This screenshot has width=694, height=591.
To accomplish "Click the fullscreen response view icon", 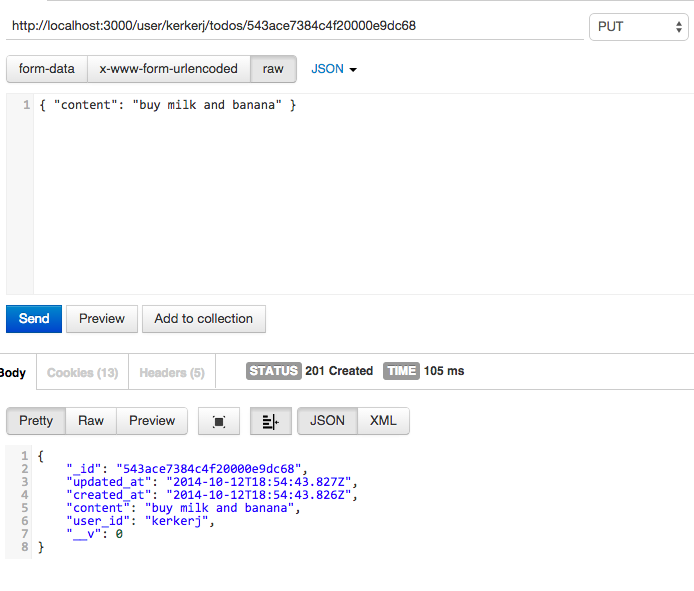I will pyautogui.click(x=219, y=421).
